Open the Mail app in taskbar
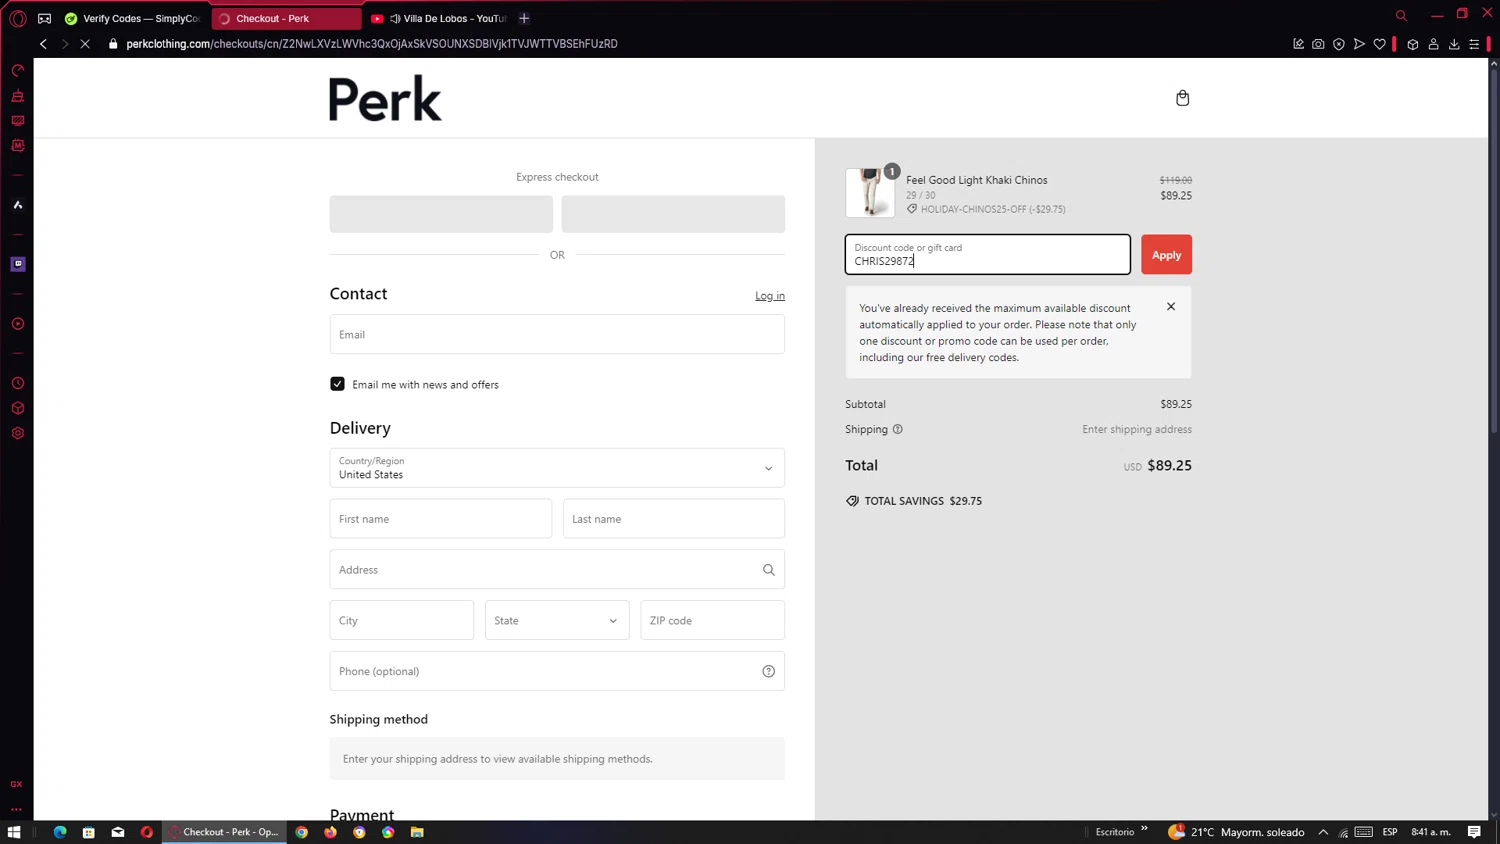This screenshot has width=1500, height=844. [118, 832]
